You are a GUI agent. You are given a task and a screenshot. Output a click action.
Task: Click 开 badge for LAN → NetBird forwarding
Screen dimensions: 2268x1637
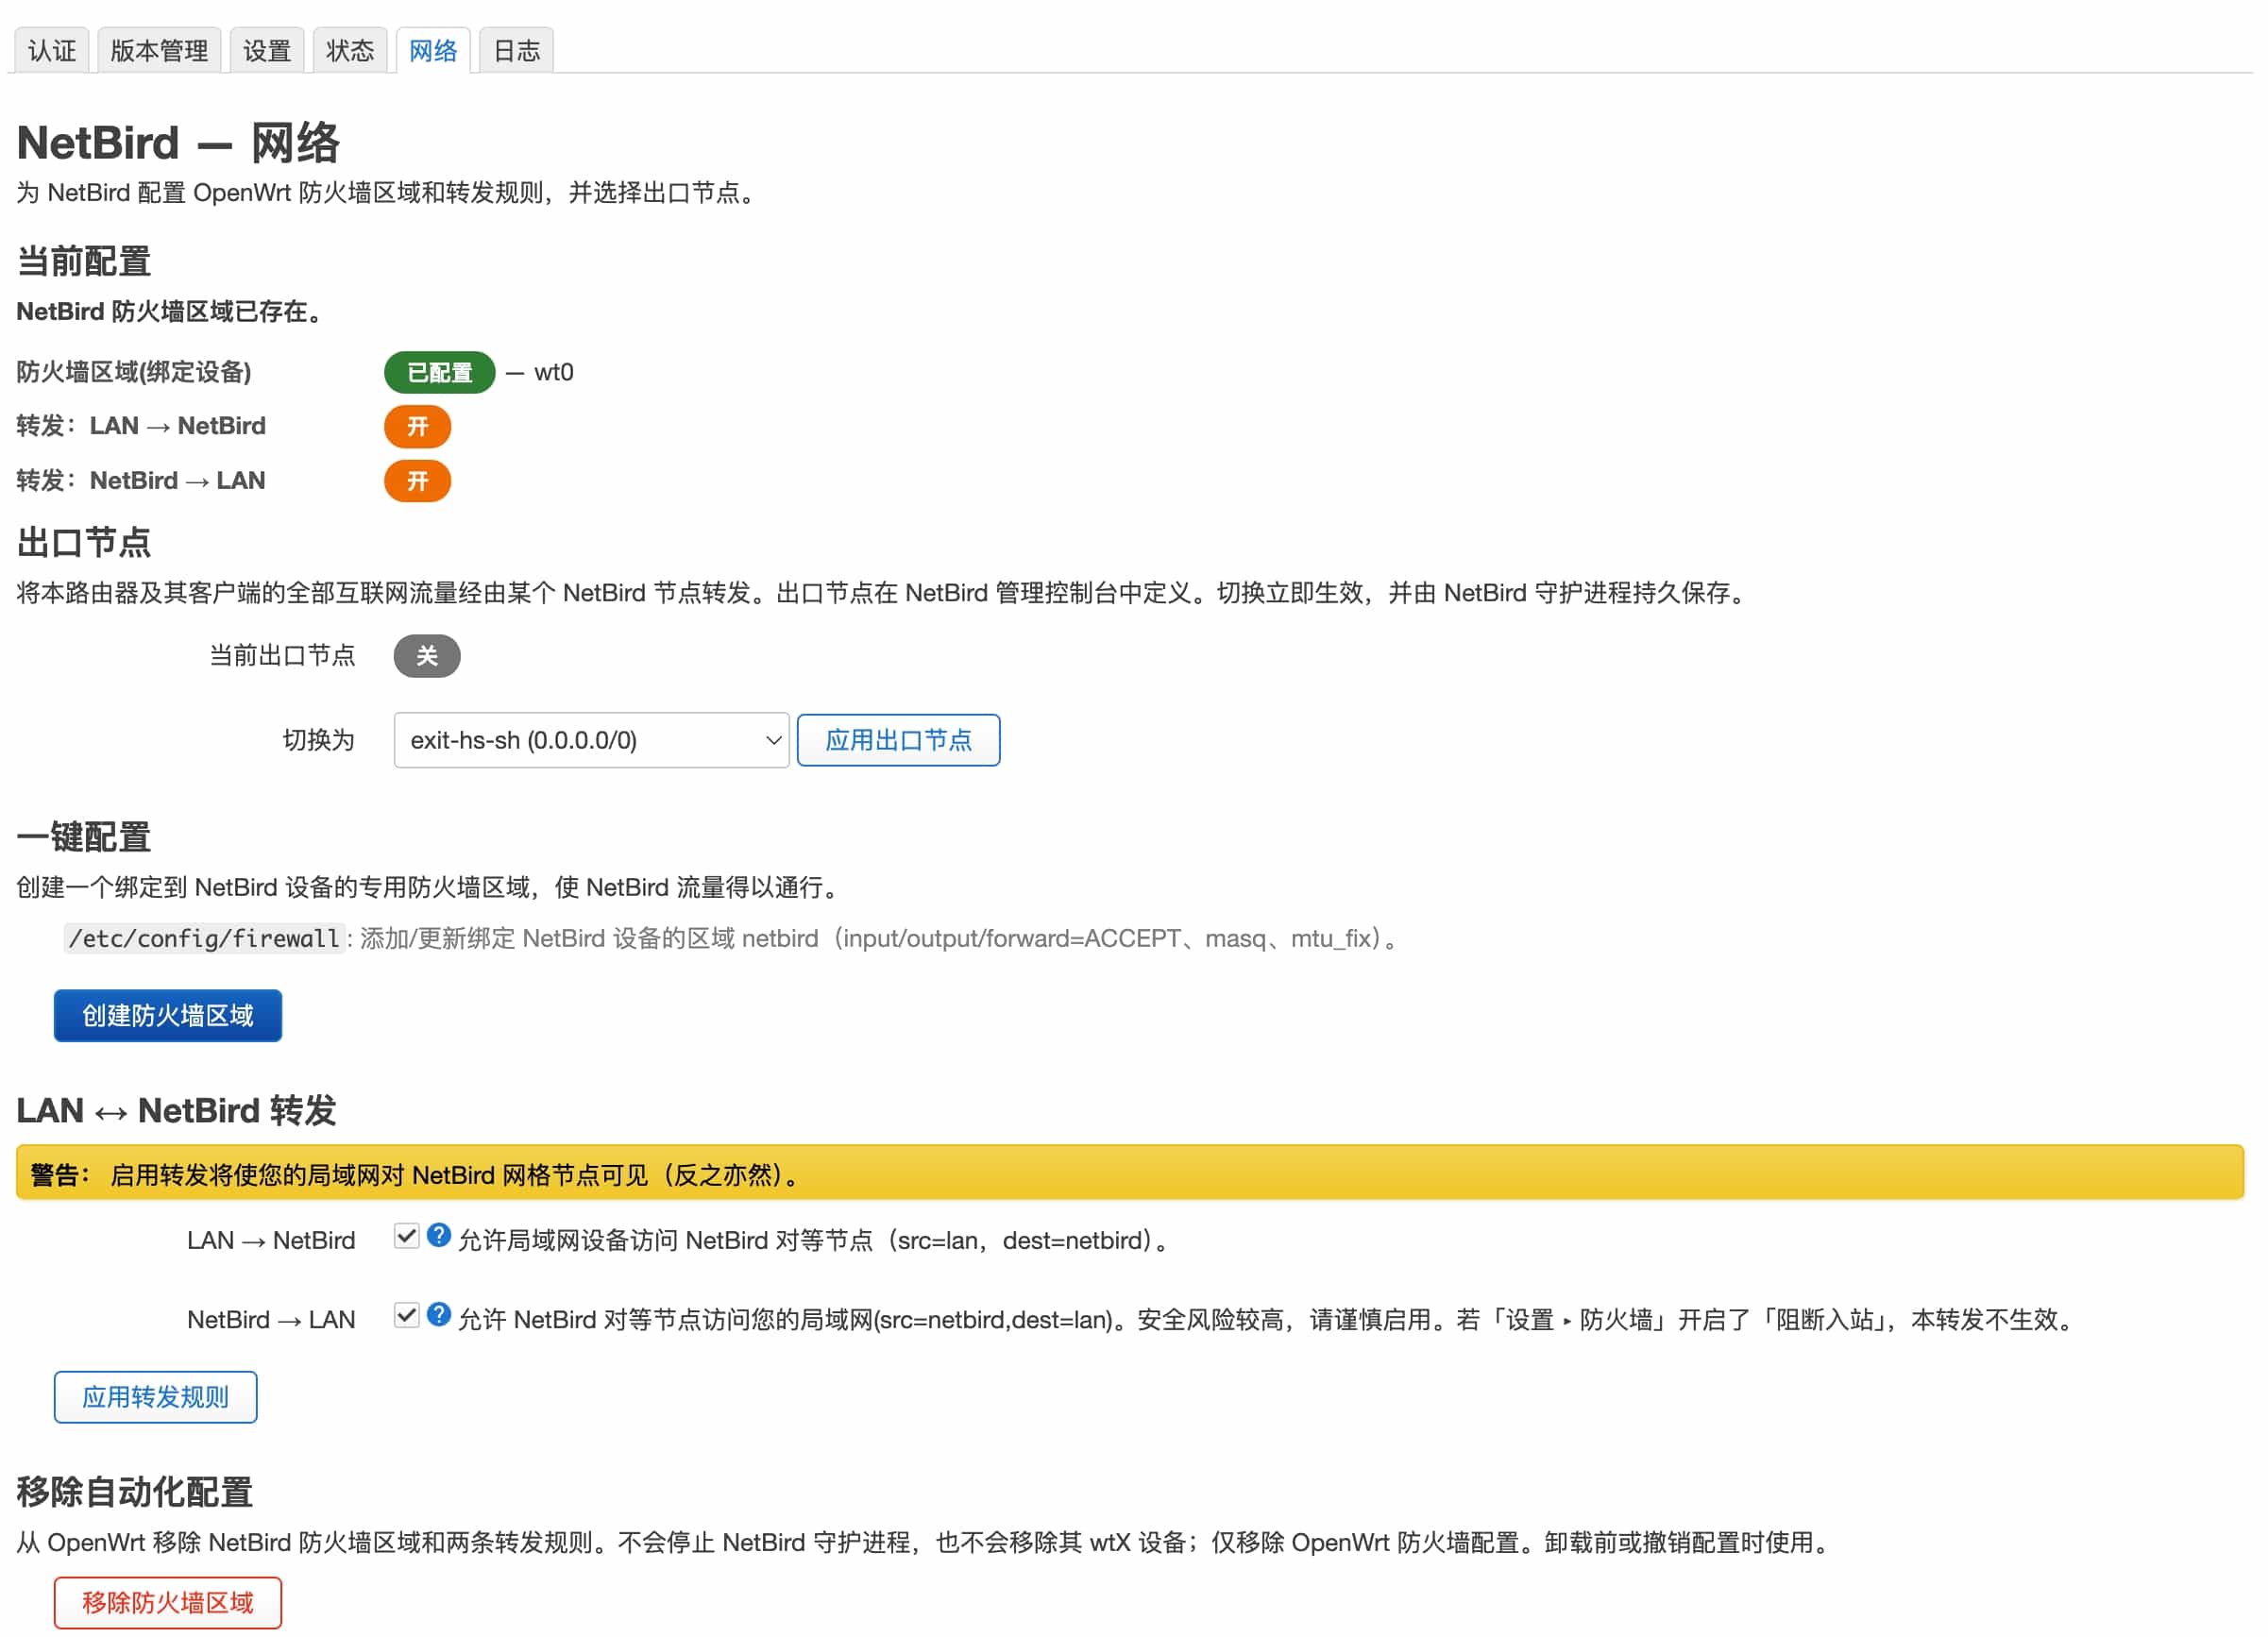(418, 427)
